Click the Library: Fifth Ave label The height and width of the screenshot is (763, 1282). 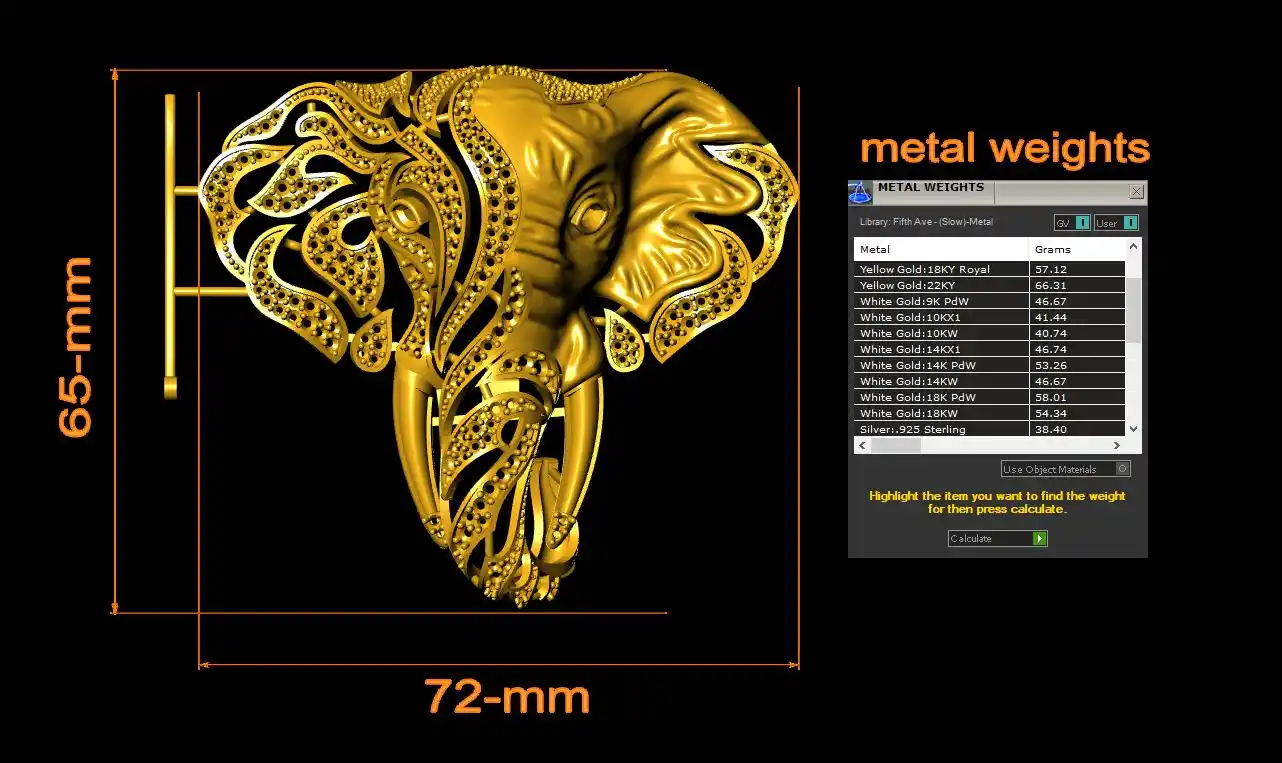(x=926, y=222)
